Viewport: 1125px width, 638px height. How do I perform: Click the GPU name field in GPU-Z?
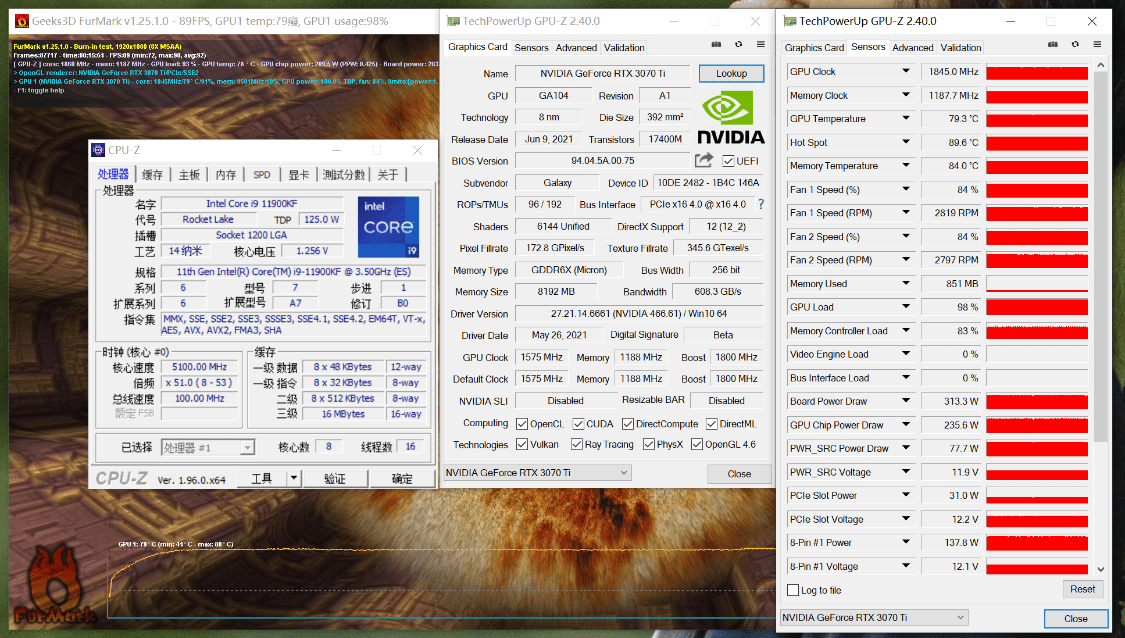point(603,73)
